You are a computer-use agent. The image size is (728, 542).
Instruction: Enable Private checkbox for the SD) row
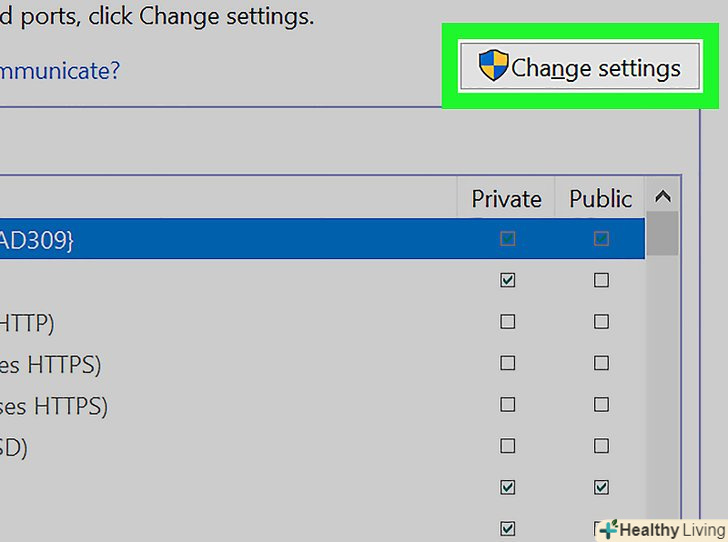click(508, 446)
